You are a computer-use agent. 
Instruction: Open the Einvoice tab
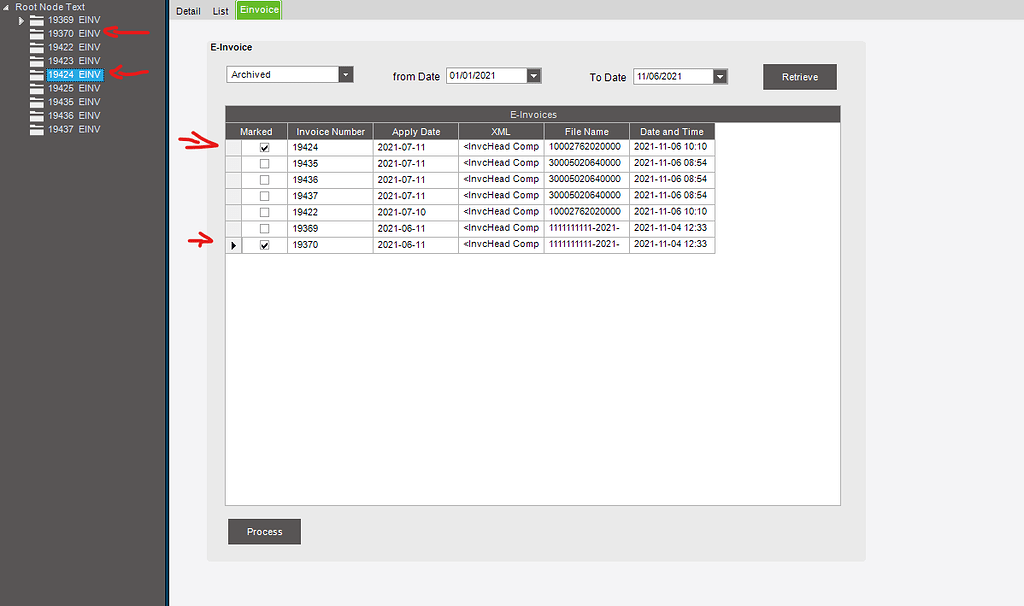pyautogui.click(x=259, y=10)
